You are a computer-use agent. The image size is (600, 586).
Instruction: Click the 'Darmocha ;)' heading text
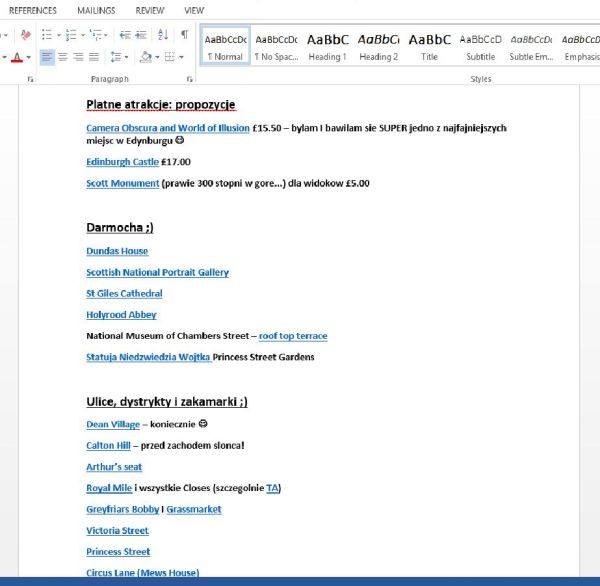(x=120, y=228)
